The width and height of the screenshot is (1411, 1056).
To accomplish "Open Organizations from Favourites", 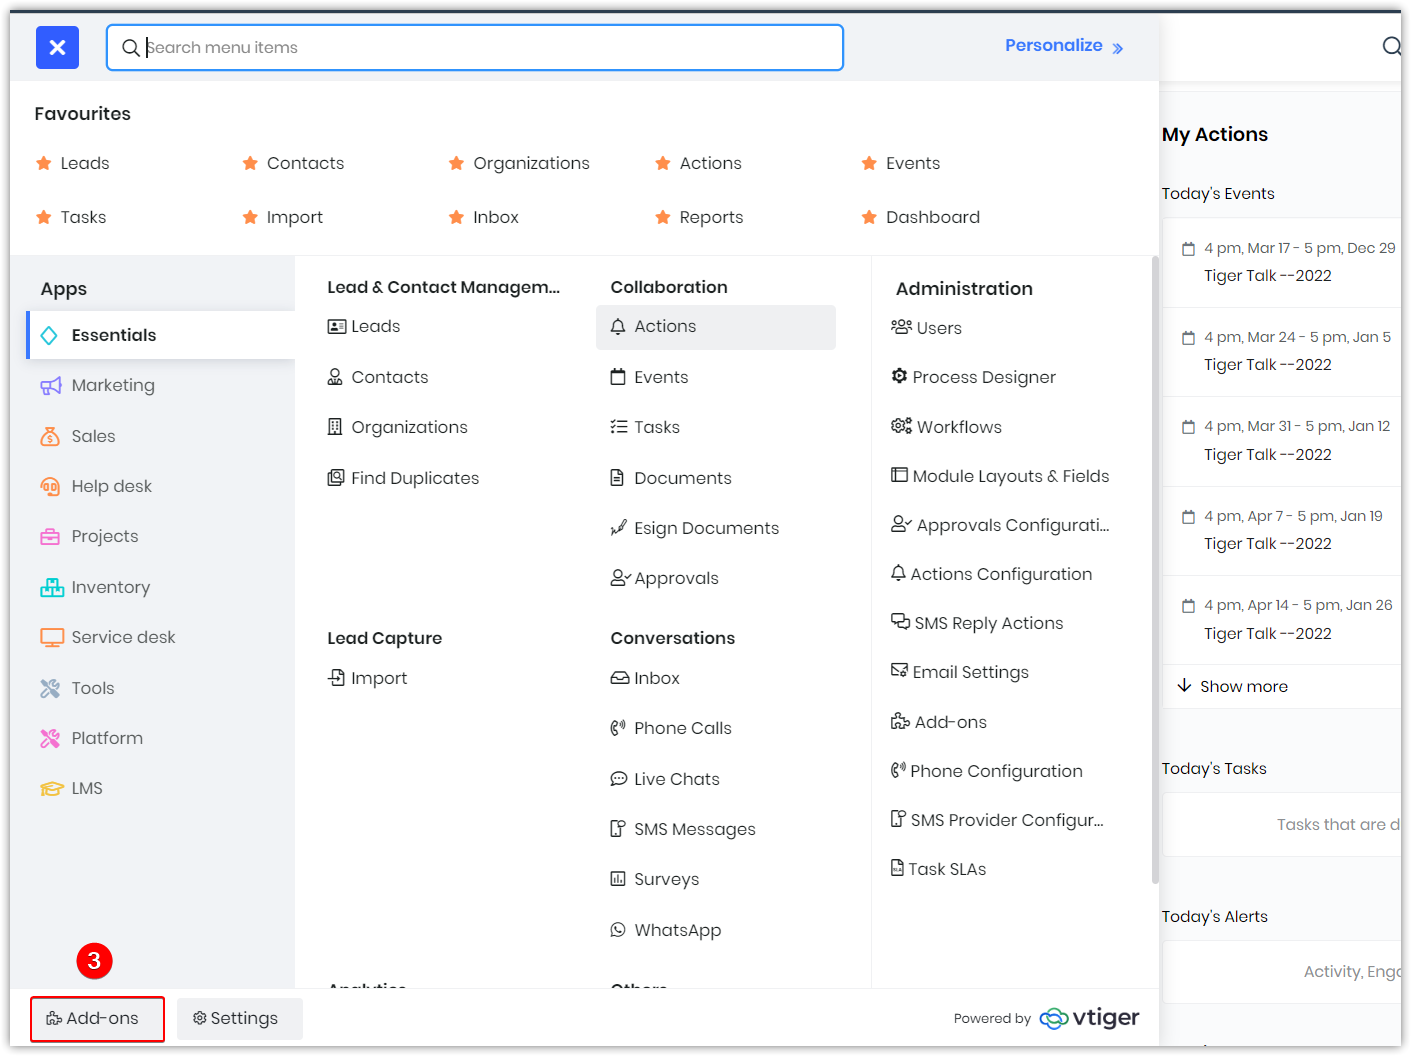I will (x=531, y=163).
